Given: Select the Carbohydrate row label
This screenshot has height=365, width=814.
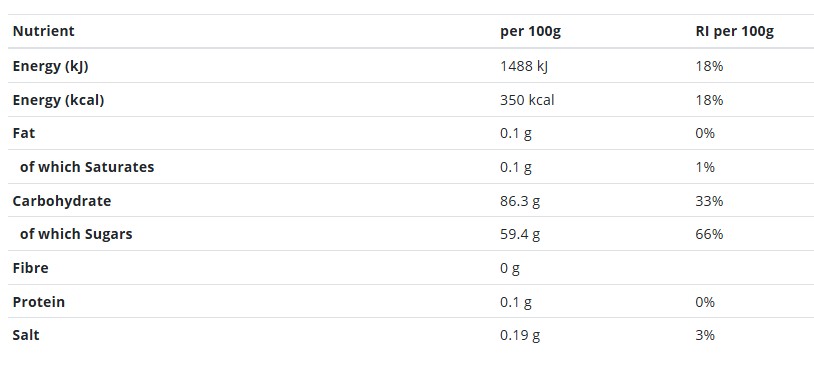Looking at the screenshot, I should click(x=62, y=201).
